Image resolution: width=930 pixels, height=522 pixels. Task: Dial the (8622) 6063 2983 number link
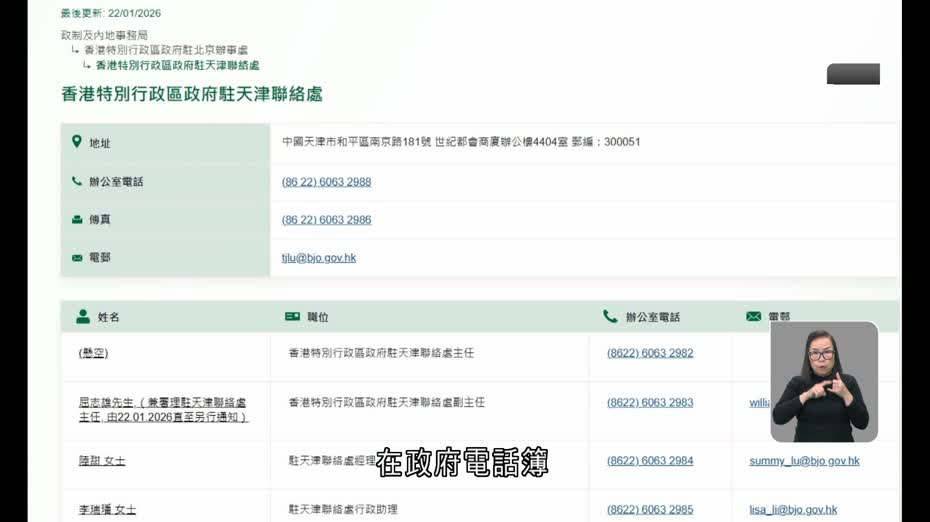coord(649,403)
